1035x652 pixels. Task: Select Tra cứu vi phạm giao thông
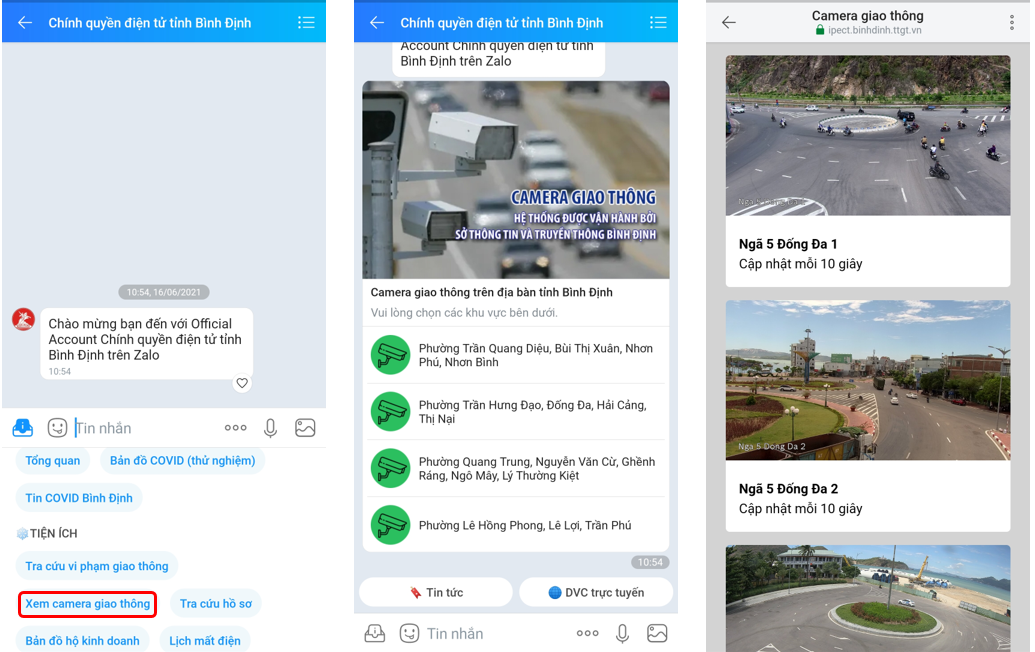tap(97, 566)
